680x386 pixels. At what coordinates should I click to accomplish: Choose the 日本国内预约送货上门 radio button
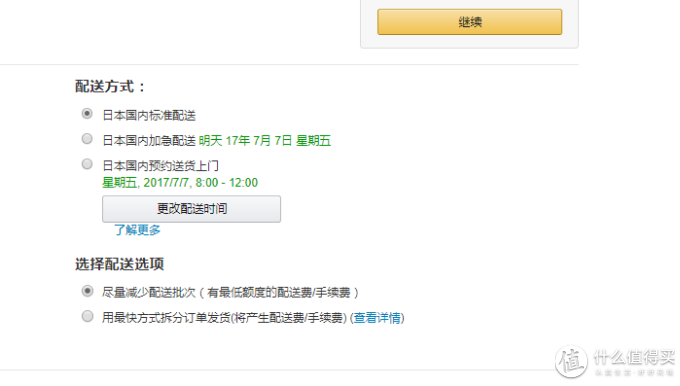coord(87,164)
